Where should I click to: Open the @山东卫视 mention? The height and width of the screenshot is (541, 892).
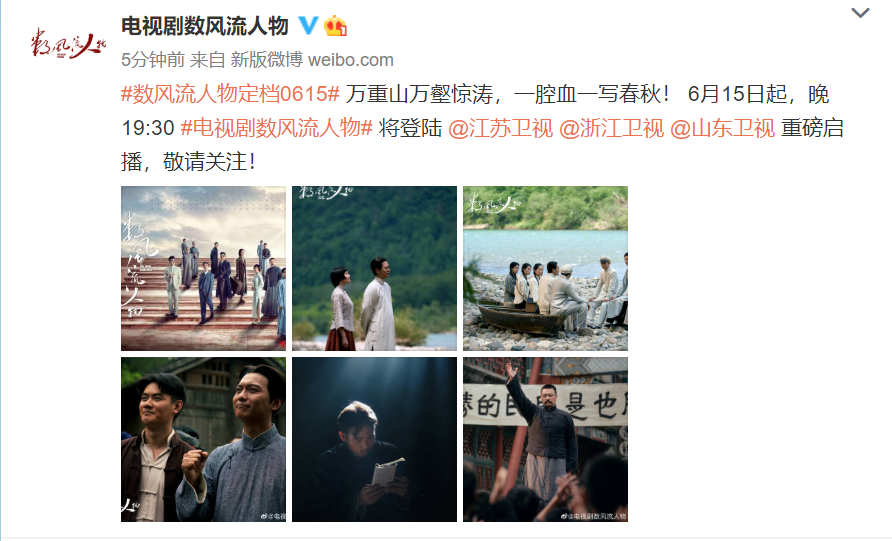point(722,128)
